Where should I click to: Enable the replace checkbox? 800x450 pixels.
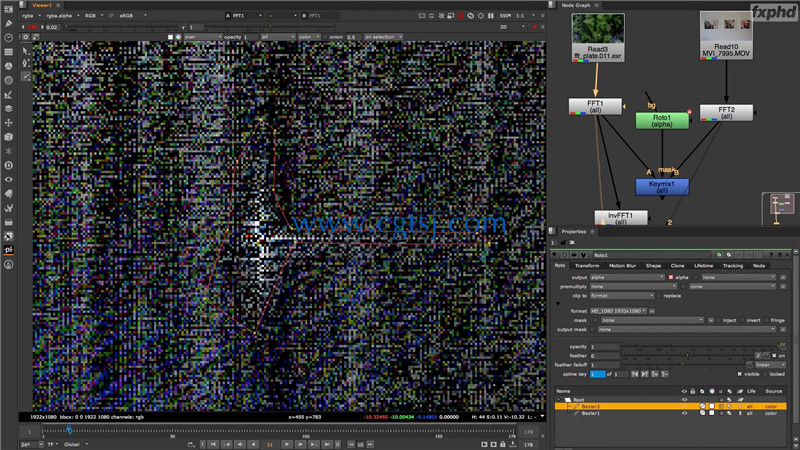tap(659, 295)
